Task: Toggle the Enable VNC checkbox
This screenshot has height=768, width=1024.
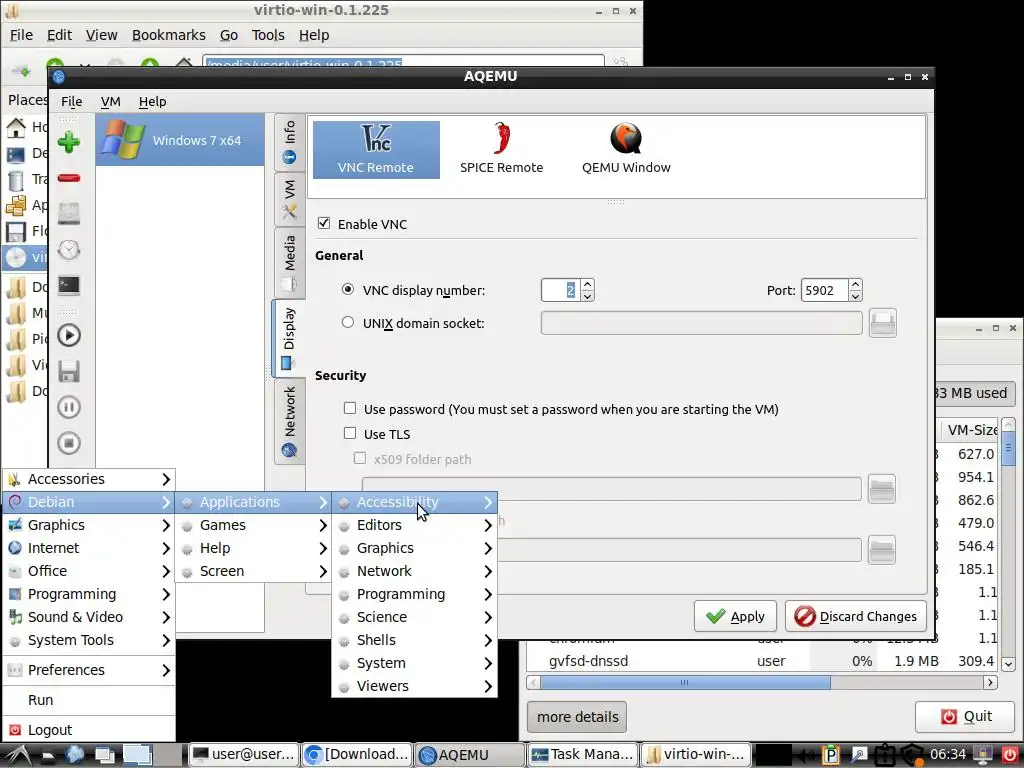Action: pos(324,223)
